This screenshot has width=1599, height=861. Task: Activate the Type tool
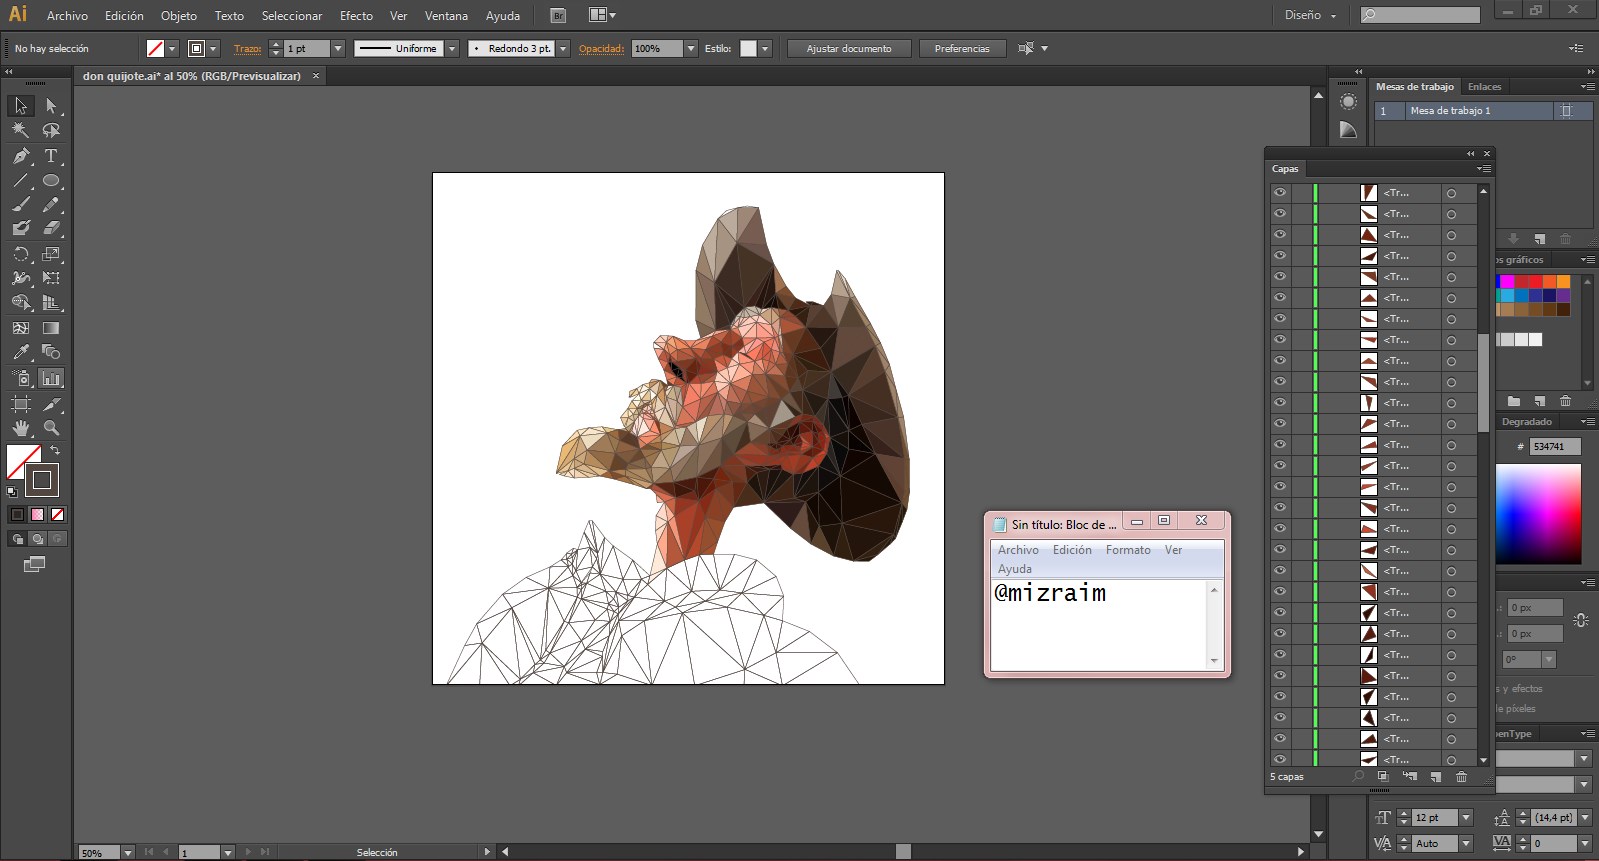pos(51,156)
